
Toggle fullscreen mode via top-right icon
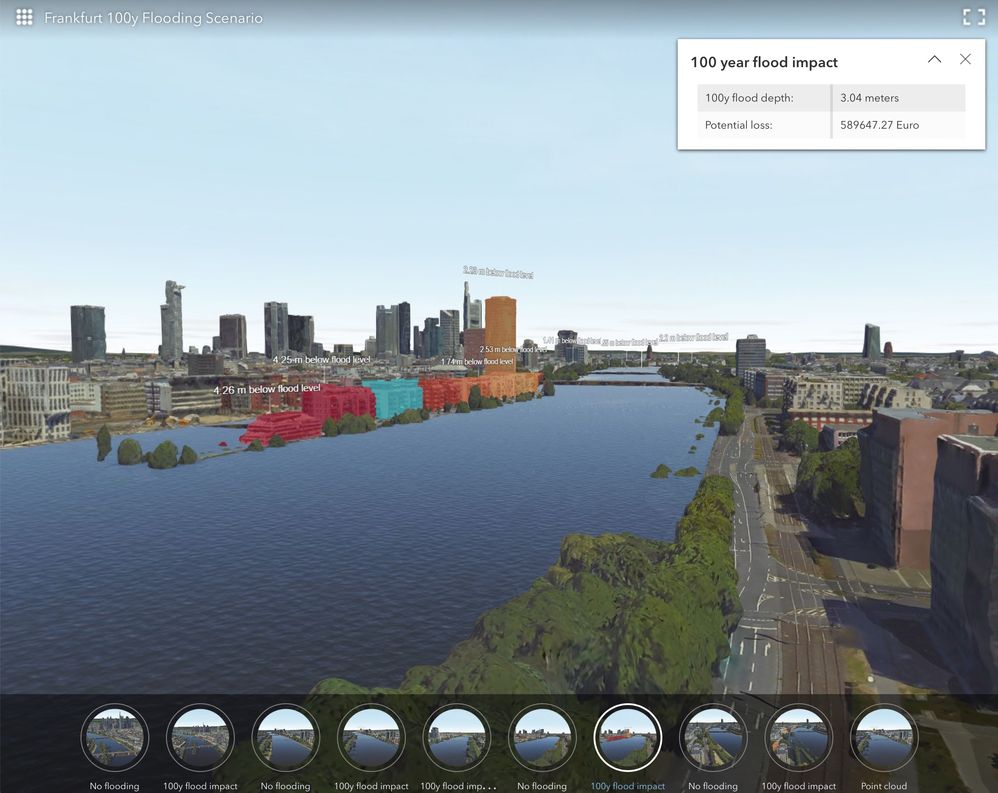pyautogui.click(x=973, y=17)
